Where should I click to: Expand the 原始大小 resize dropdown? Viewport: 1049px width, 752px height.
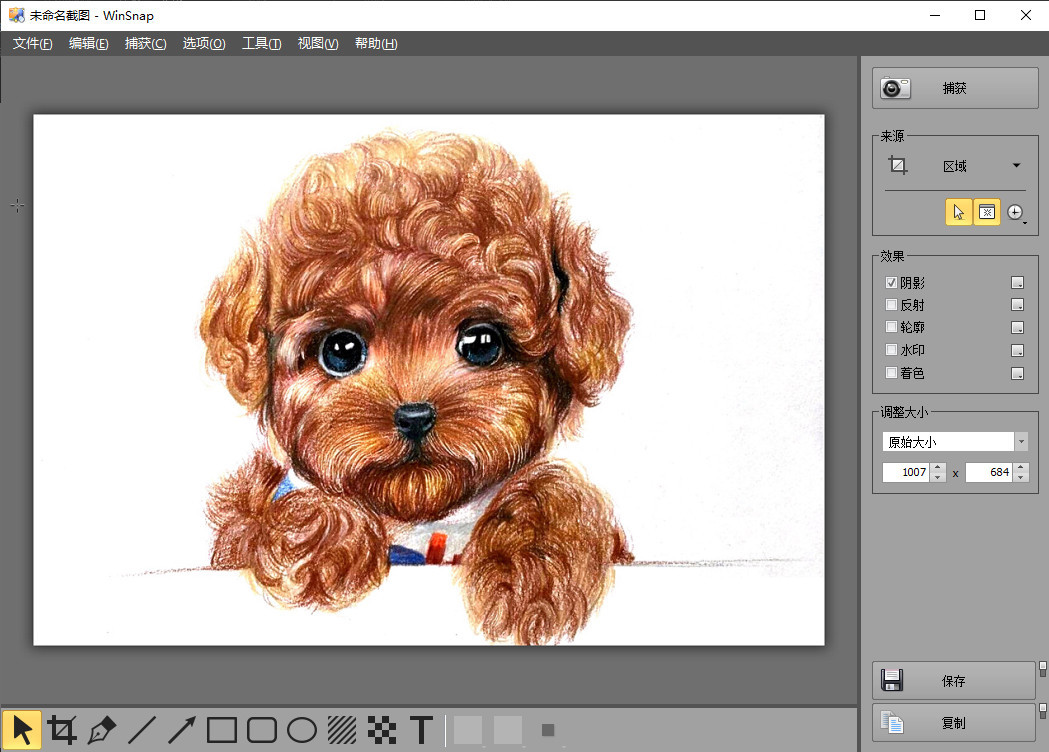pyautogui.click(x=1020, y=442)
